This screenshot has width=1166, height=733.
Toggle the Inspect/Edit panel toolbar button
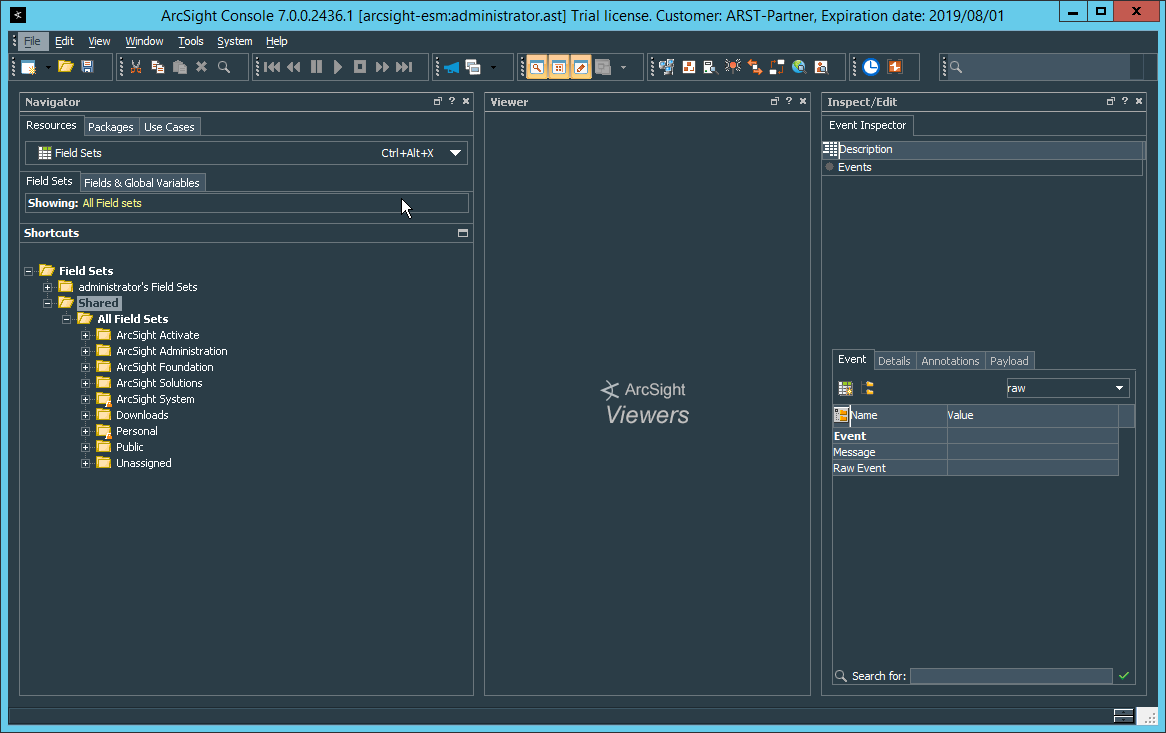(581, 67)
